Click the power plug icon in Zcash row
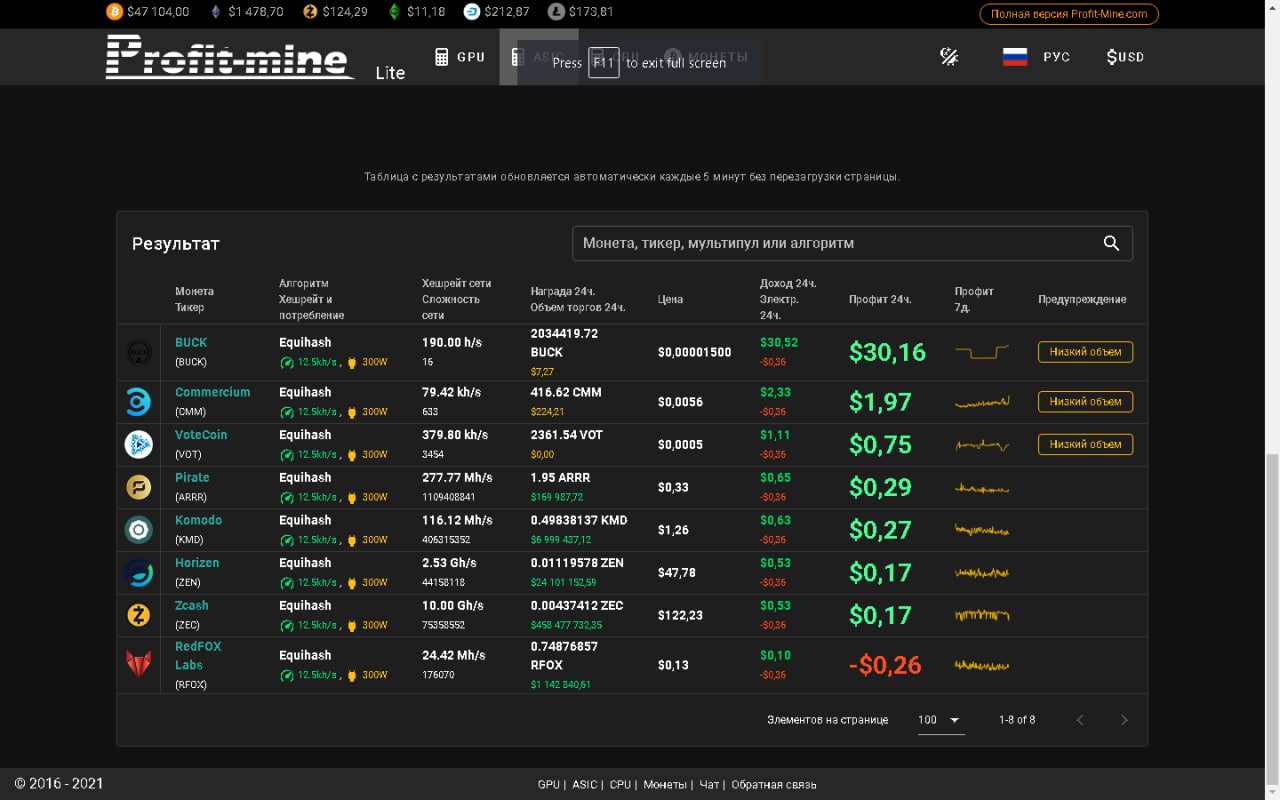Viewport: 1280px width, 800px height. pyautogui.click(x=351, y=625)
